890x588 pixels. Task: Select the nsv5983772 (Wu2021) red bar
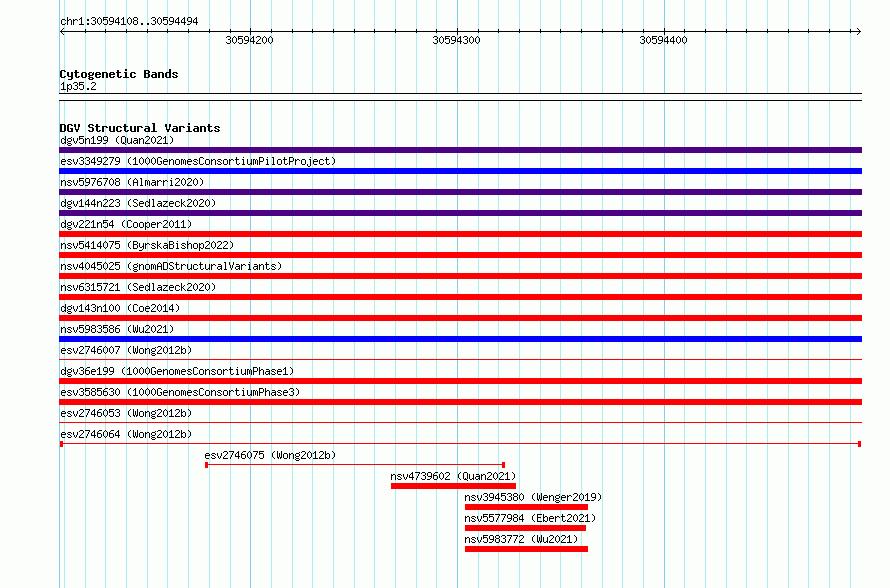click(526, 549)
